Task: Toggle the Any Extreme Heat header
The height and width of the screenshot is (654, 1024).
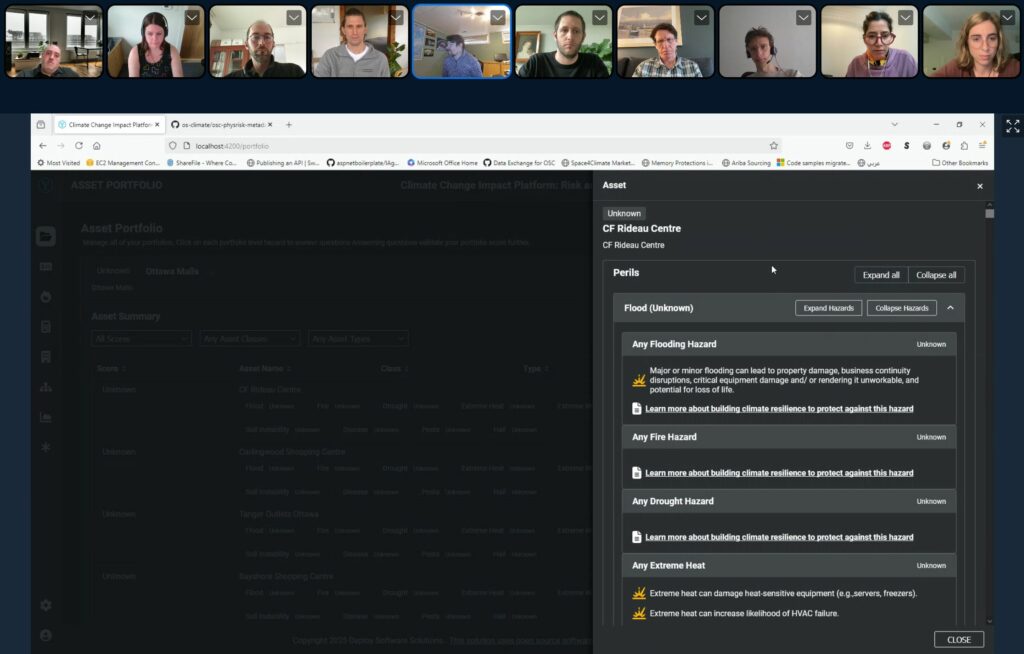Action: click(x=789, y=566)
